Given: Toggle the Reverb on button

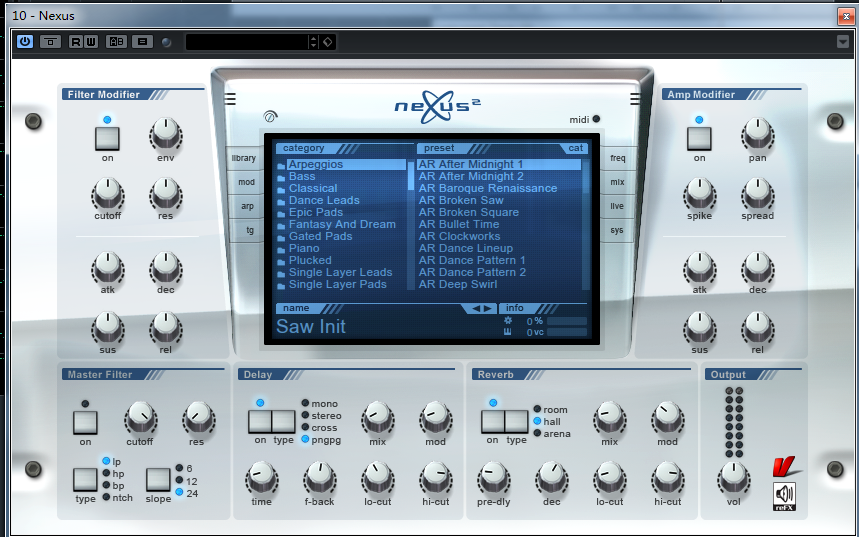Looking at the screenshot, I should point(493,421).
